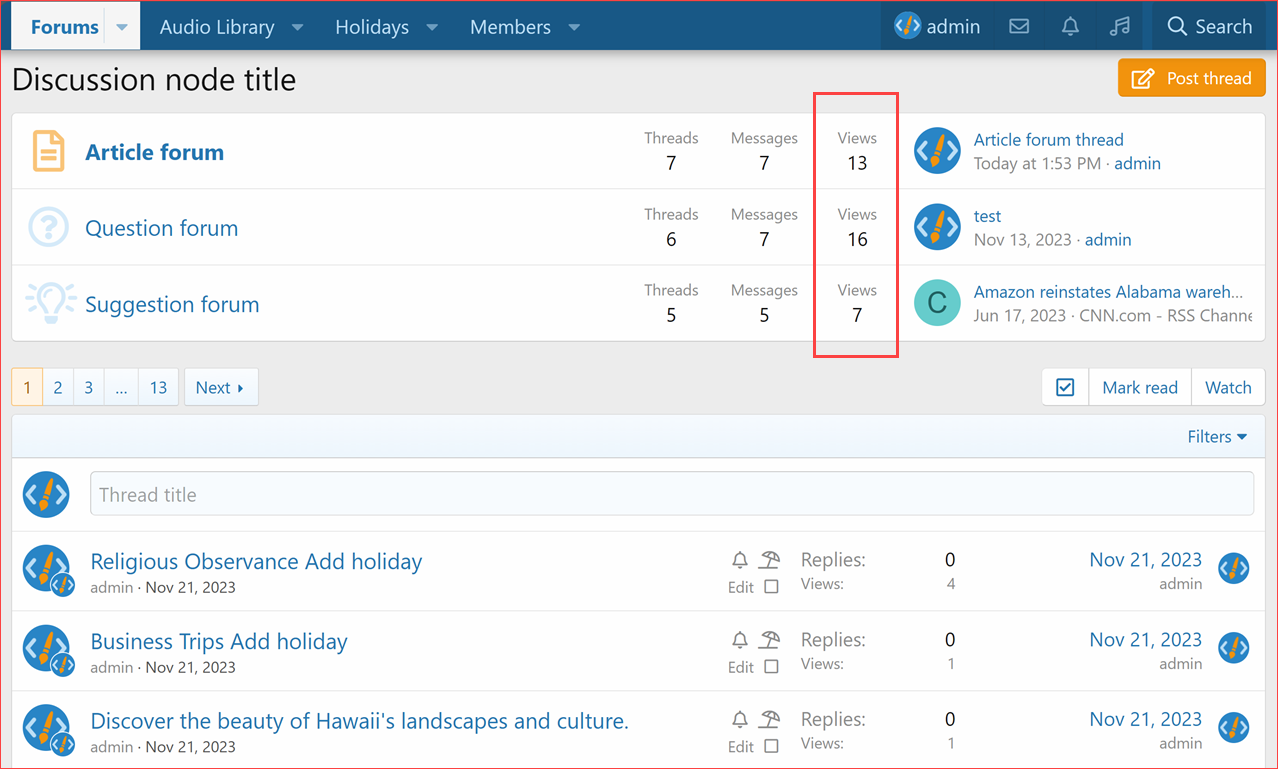Open the Filters dropdown
The width and height of the screenshot is (1278, 769).
point(1216,436)
